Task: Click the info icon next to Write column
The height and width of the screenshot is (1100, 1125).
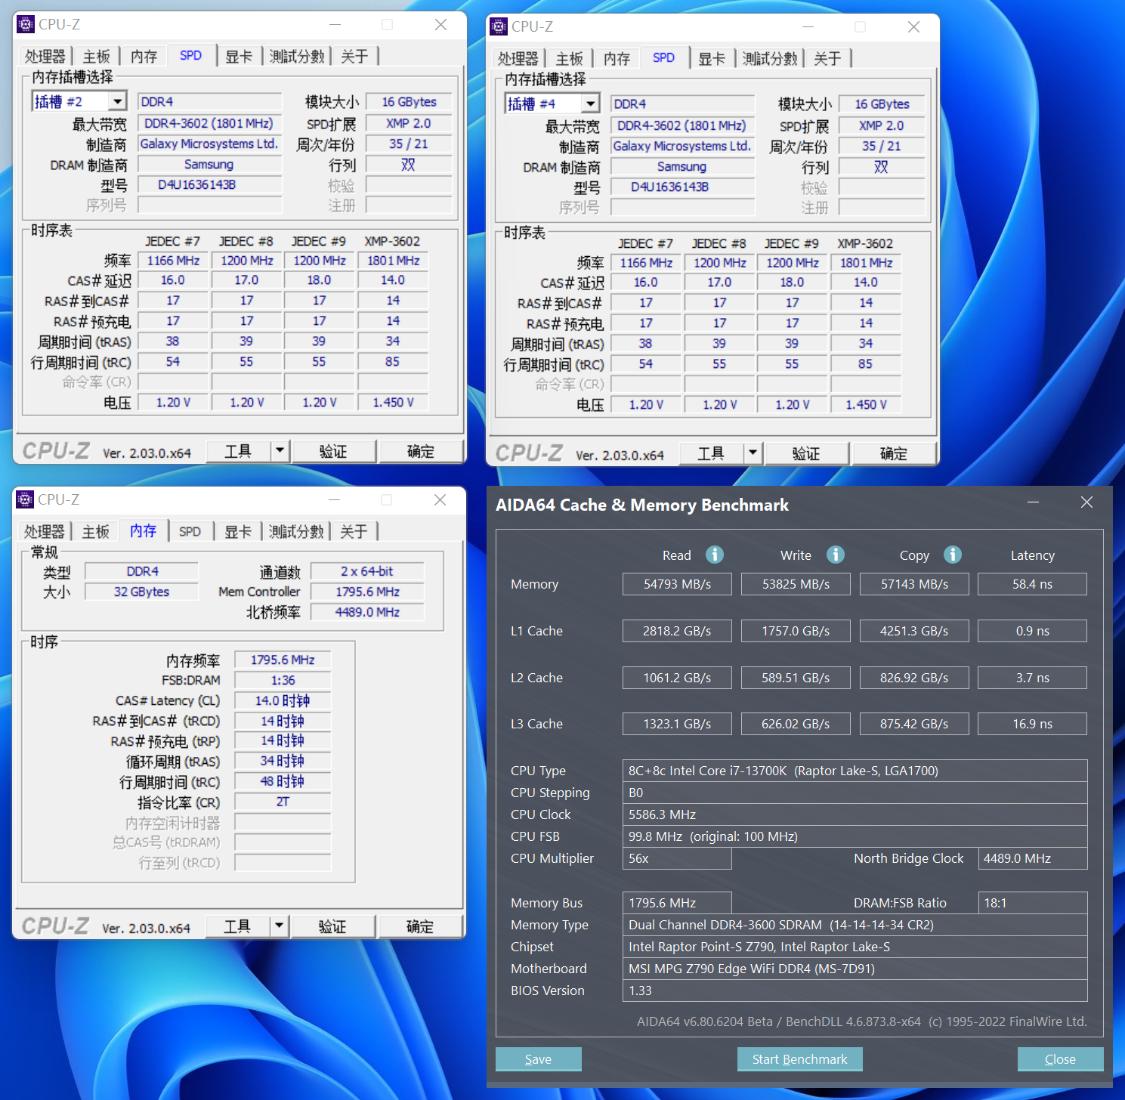Action: [x=835, y=555]
